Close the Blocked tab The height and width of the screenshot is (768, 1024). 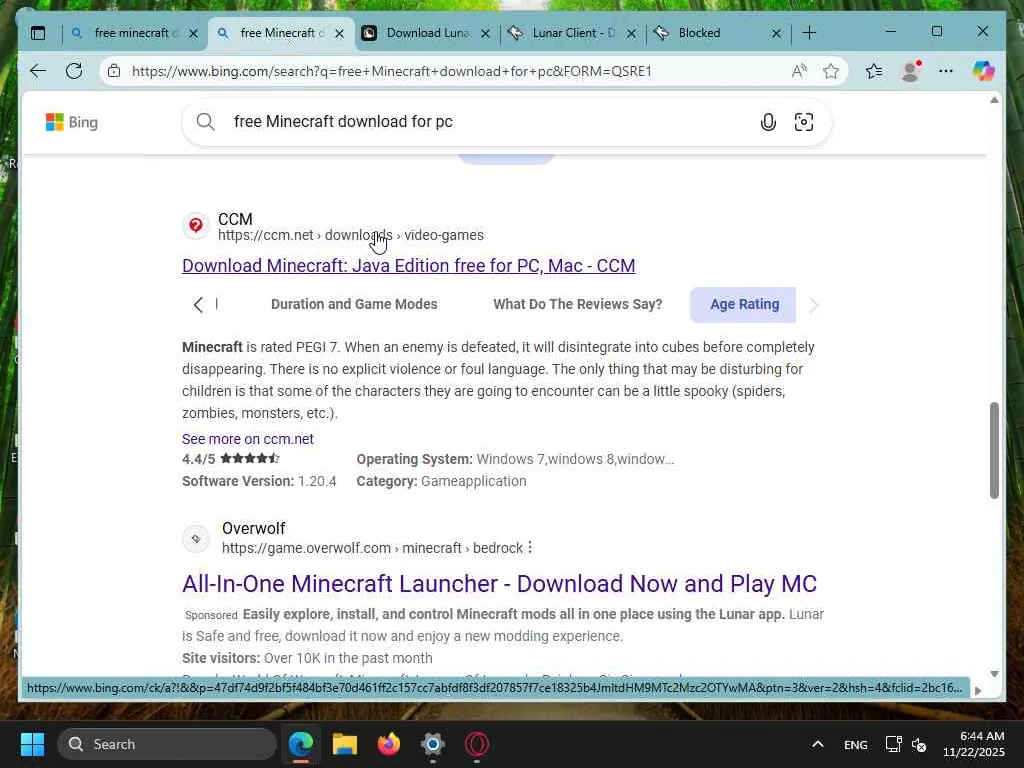(x=776, y=33)
